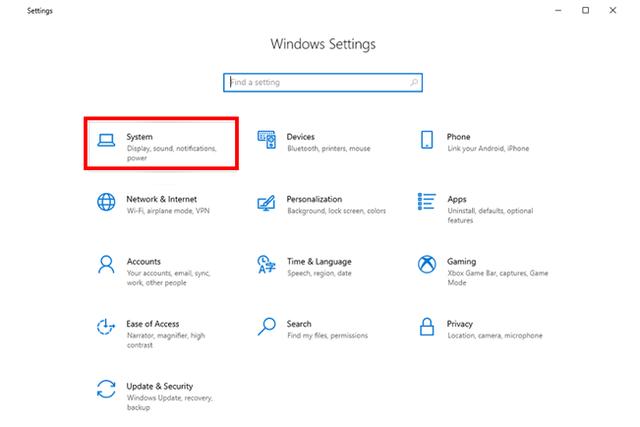The height and width of the screenshot is (427, 640).
Task: Open the System settings label
Action: click(139, 136)
